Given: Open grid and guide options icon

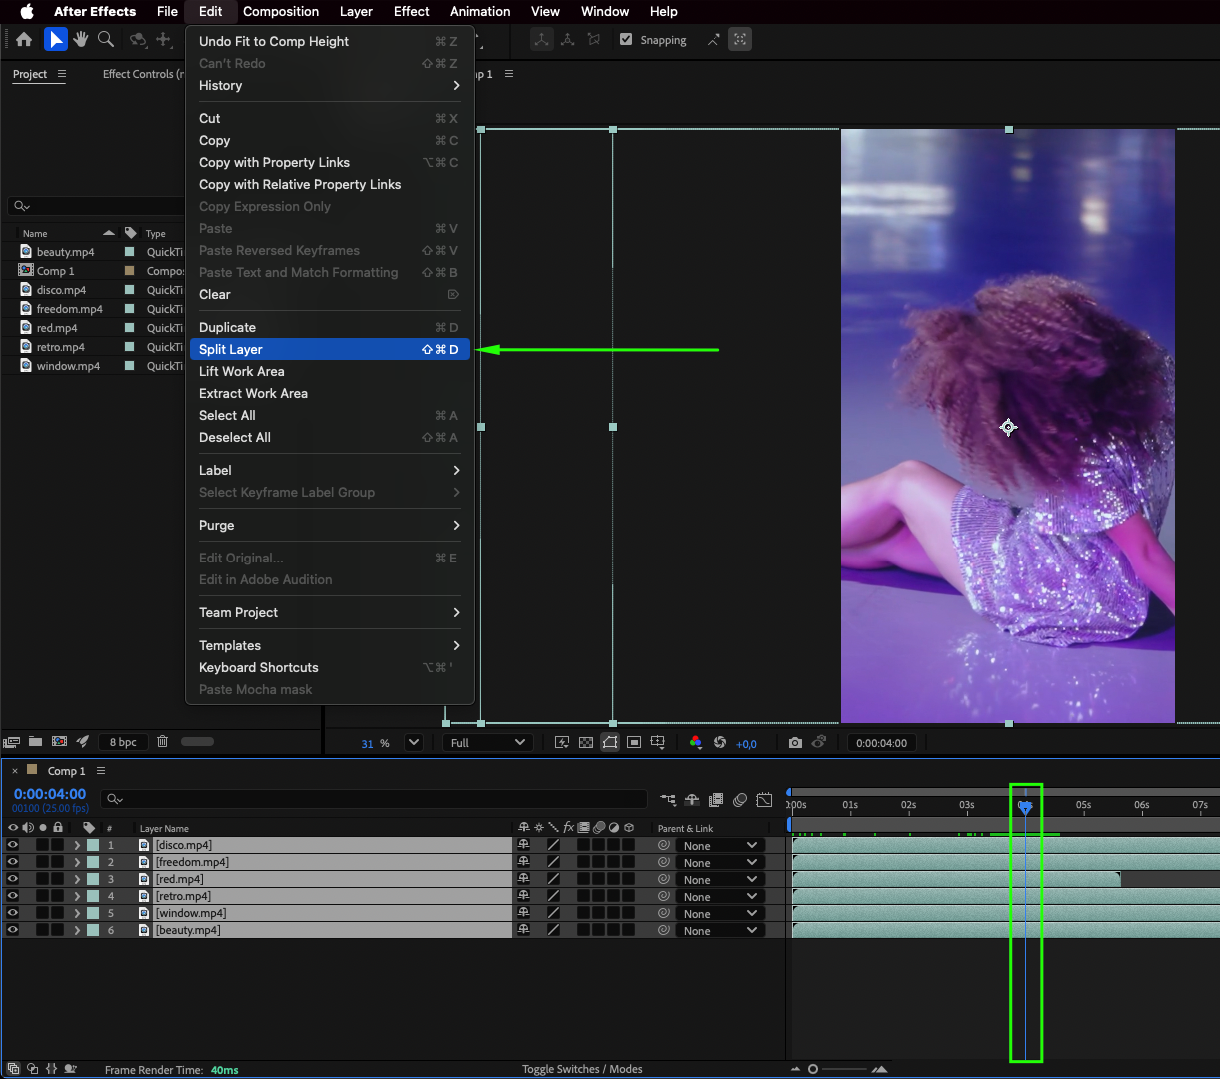Looking at the screenshot, I should (x=658, y=743).
